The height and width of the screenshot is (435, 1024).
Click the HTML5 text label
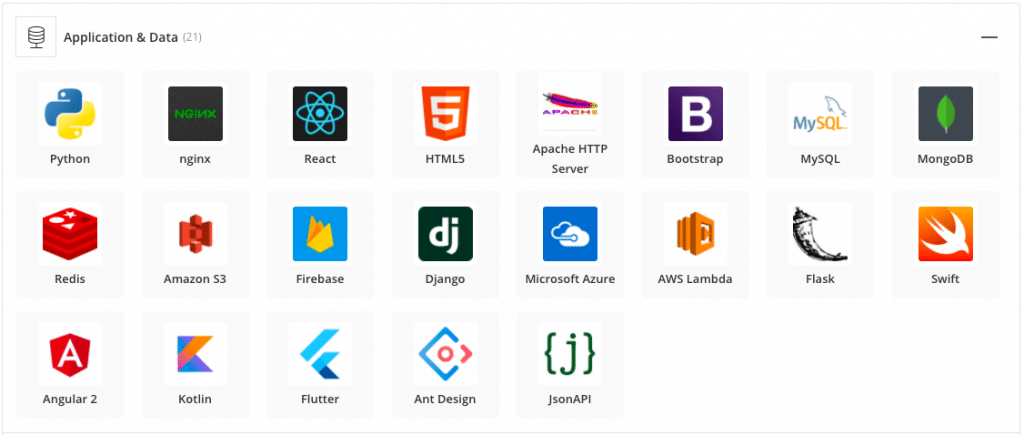(445, 159)
